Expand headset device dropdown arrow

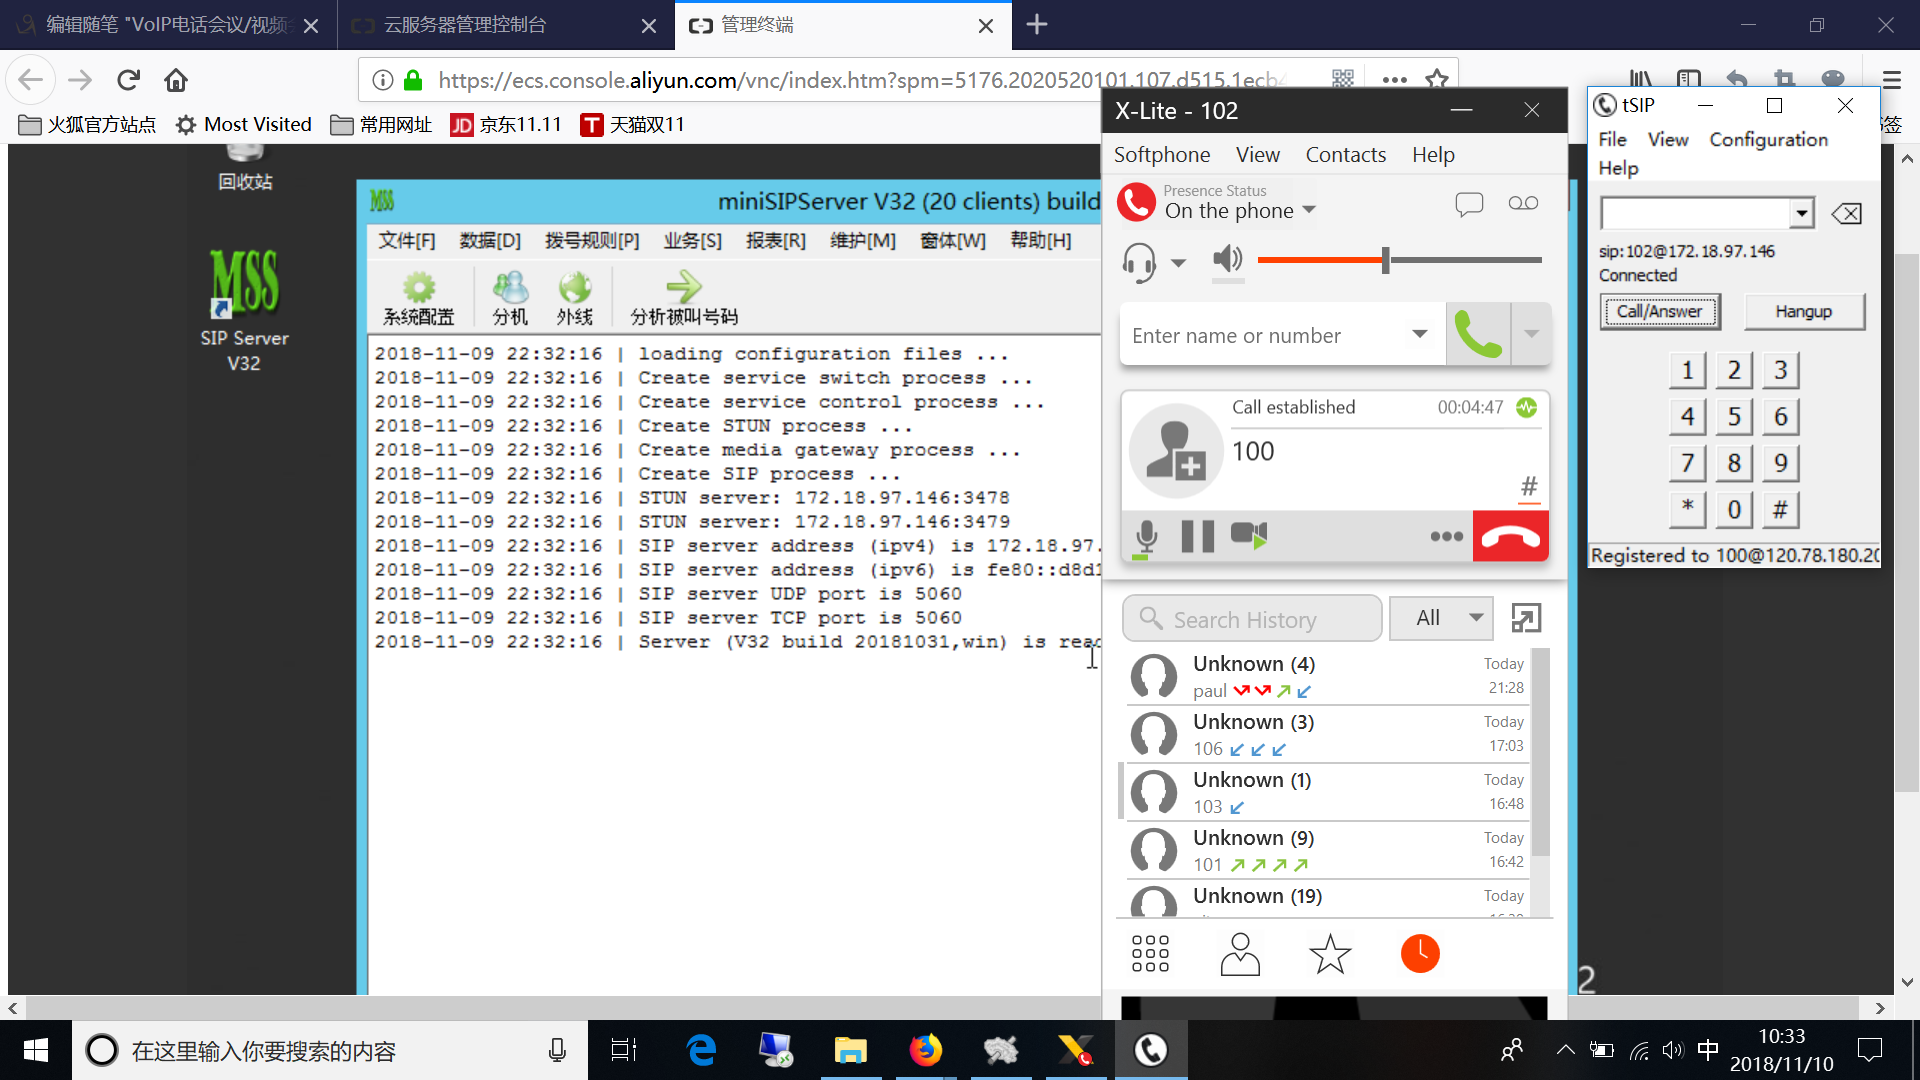coord(1178,263)
